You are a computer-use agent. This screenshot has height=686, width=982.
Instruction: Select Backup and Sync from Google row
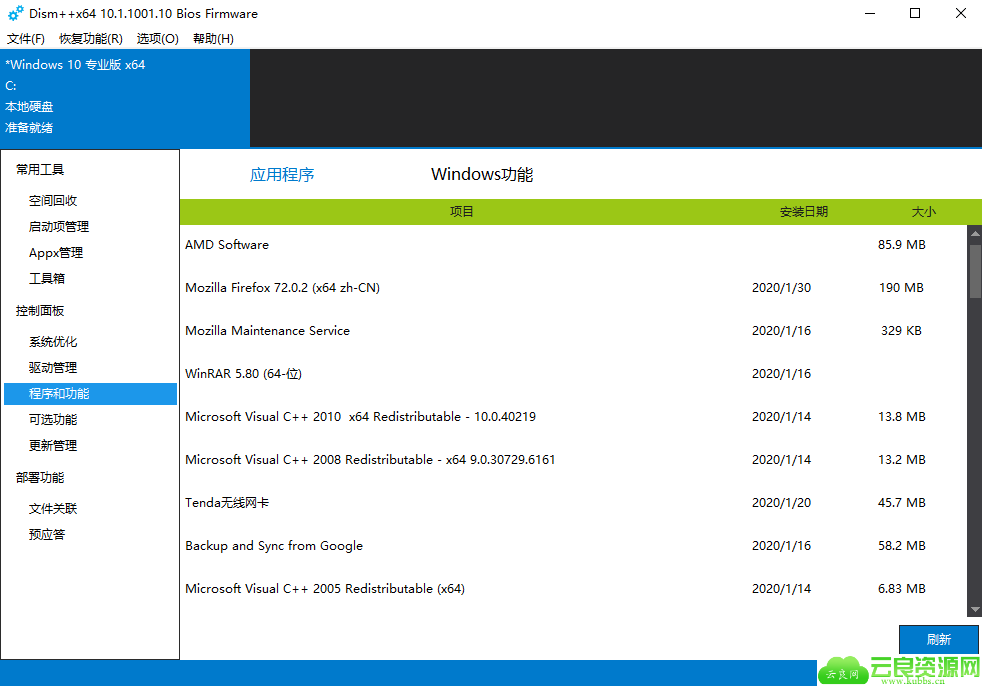573,546
